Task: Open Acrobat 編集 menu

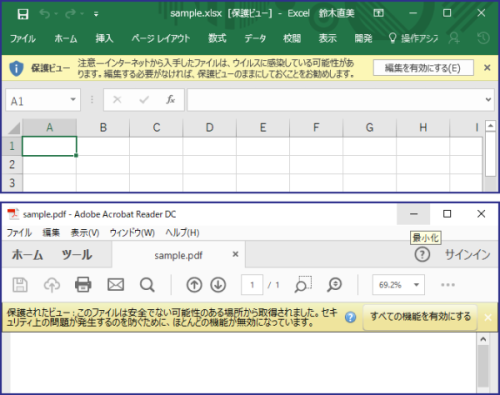Action: (51, 233)
